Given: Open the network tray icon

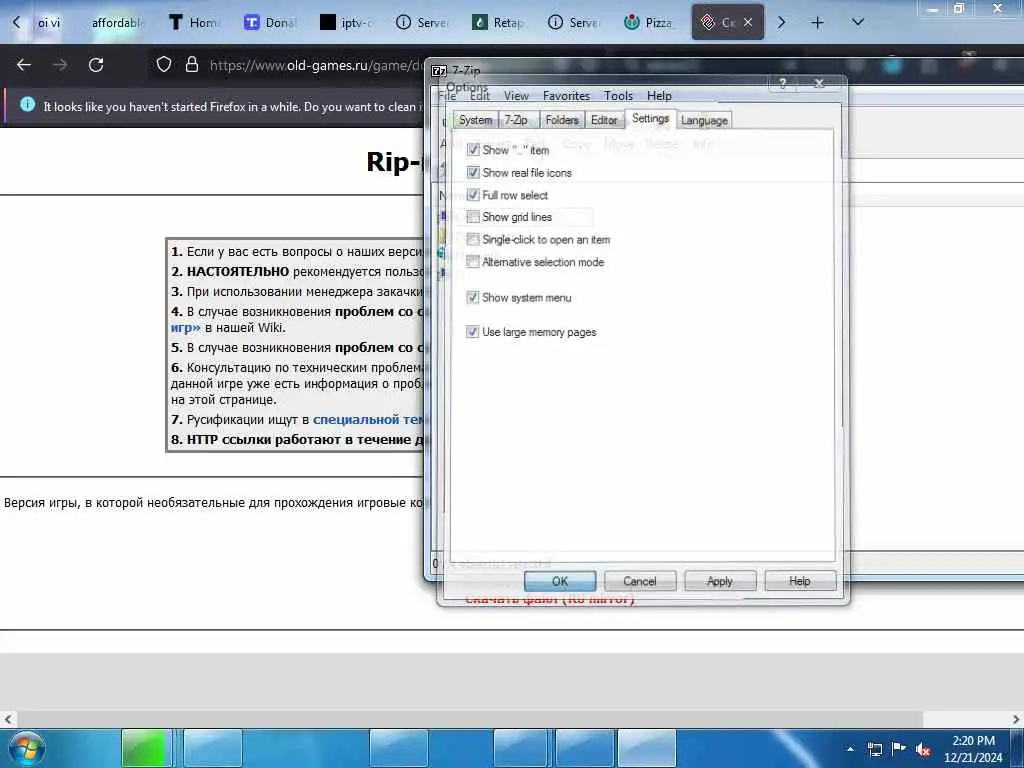Looking at the screenshot, I should click(874, 749).
